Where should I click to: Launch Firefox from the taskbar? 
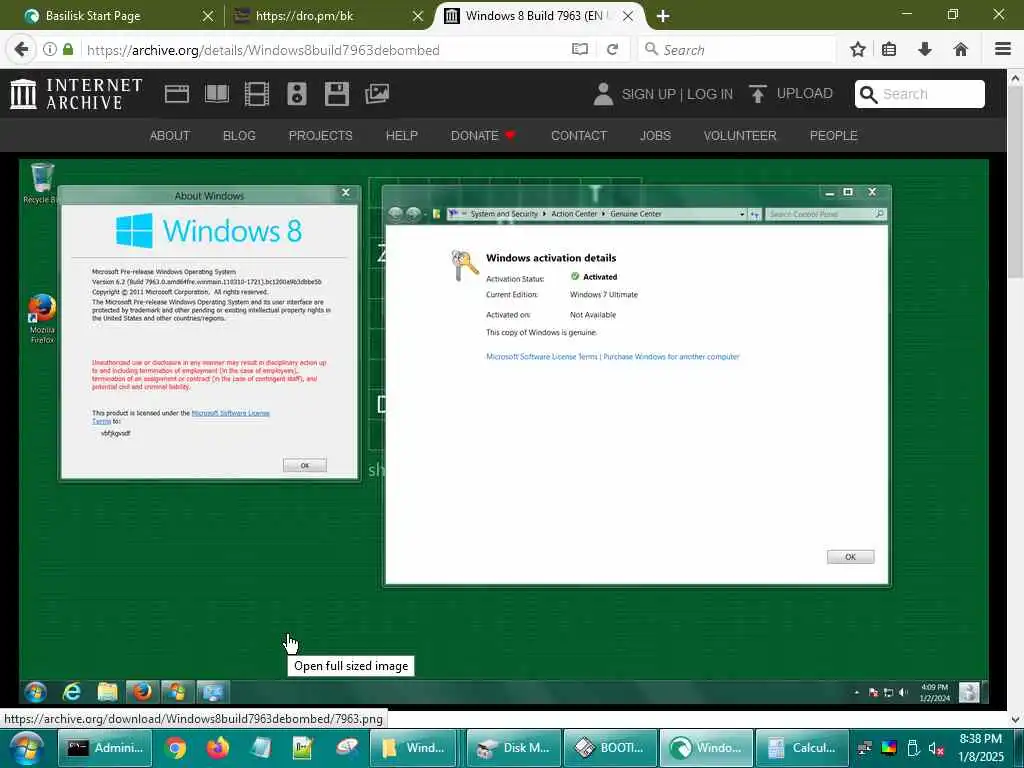217,748
